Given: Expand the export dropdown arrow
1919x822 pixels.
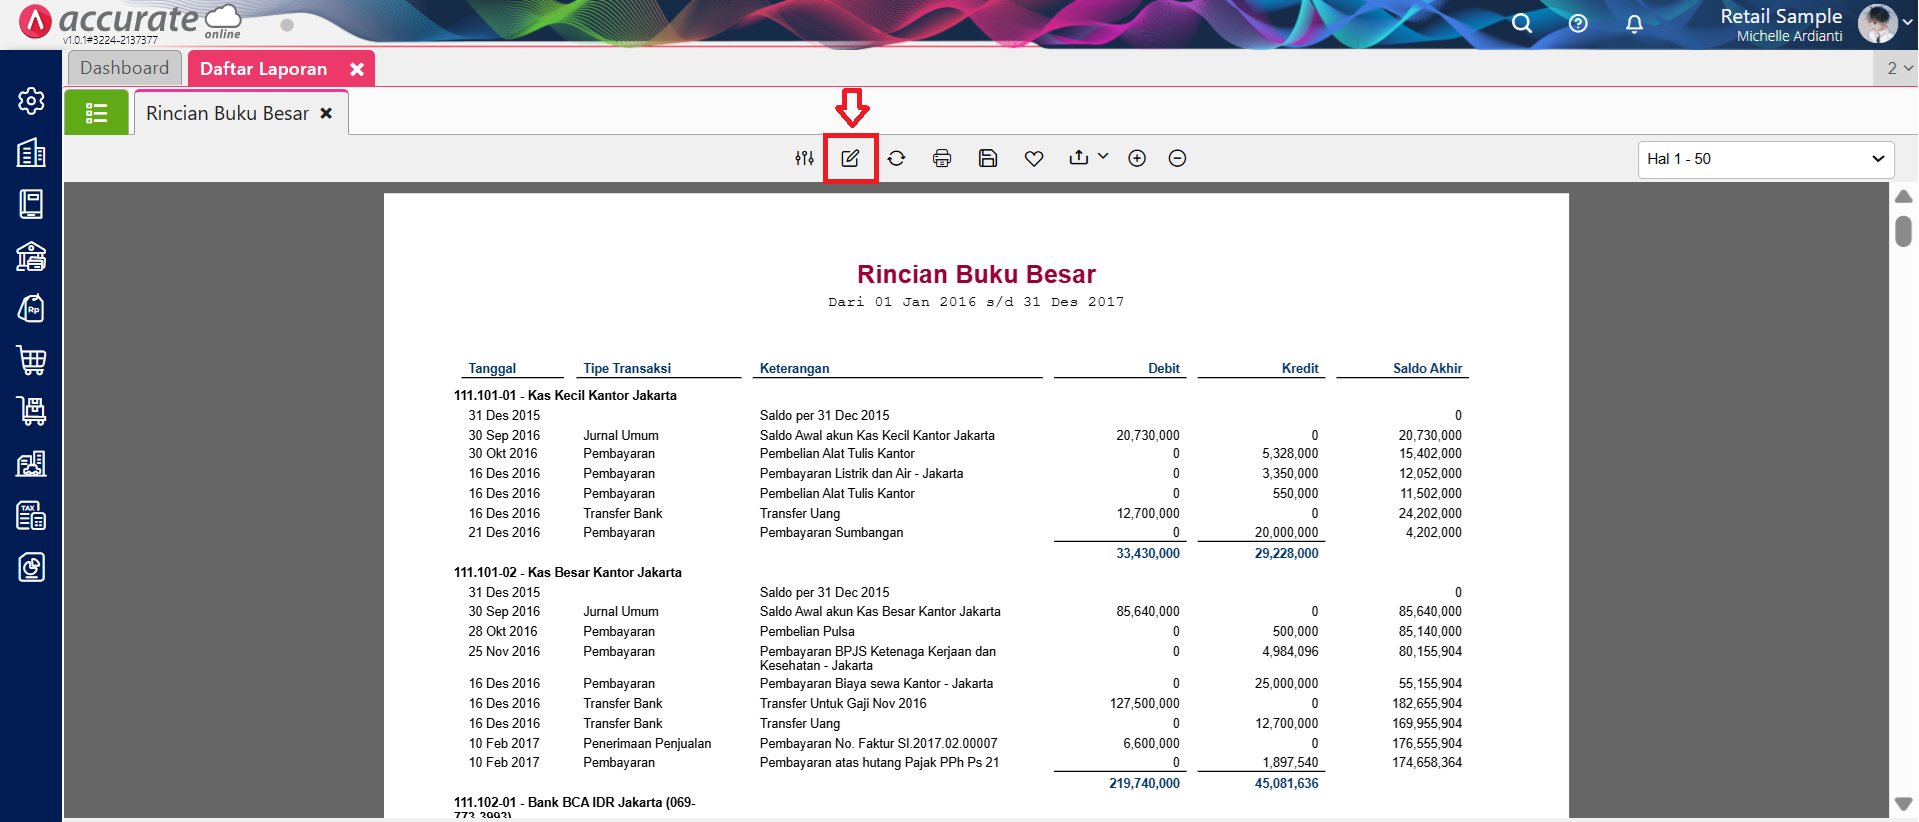Looking at the screenshot, I should tap(1103, 156).
